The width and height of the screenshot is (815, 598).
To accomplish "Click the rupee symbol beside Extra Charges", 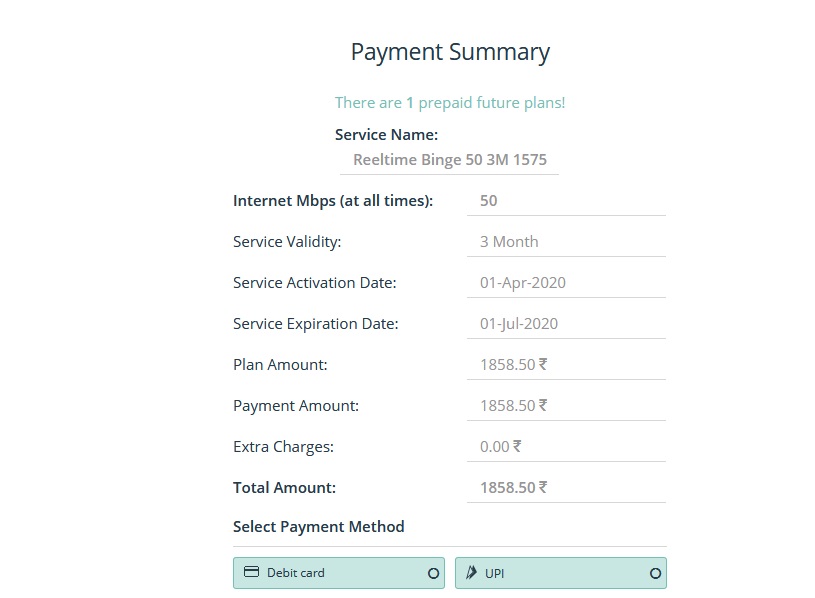I will click(x=517, y=447).
